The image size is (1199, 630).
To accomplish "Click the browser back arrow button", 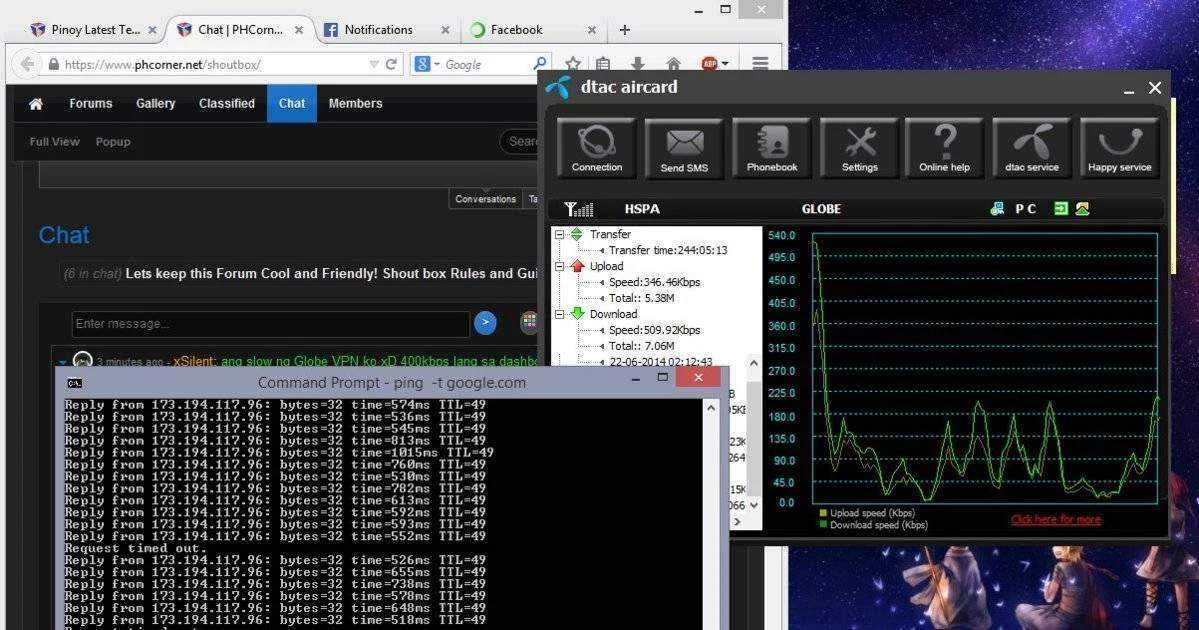I will [x=27, y=64].
